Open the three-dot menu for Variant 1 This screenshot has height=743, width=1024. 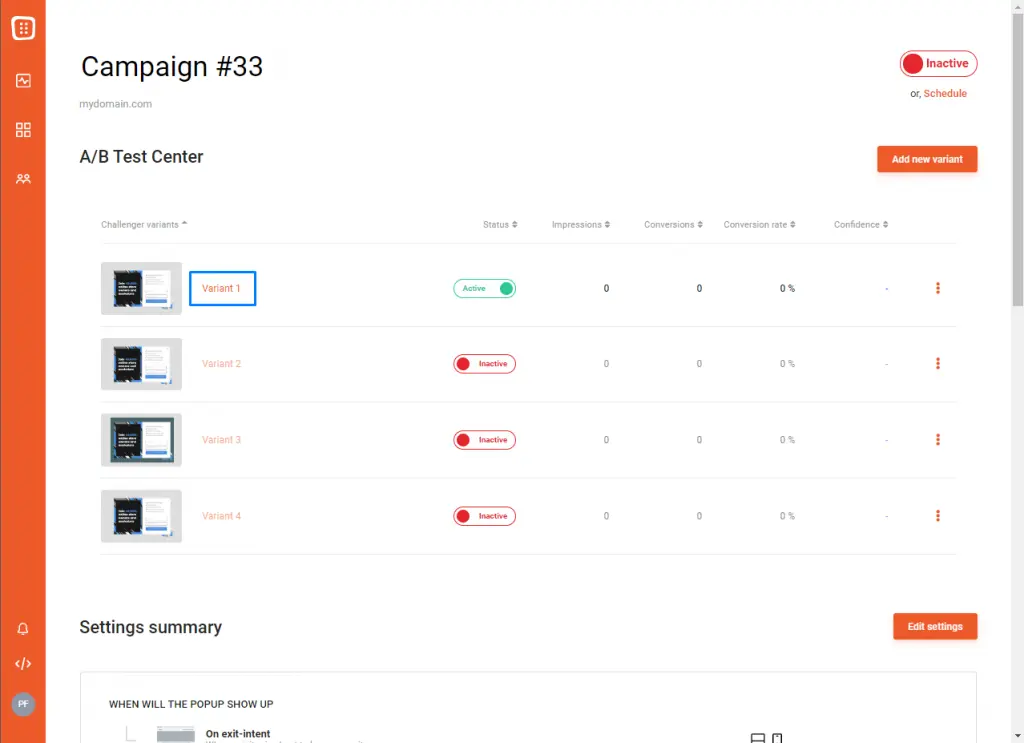[937, 288]
